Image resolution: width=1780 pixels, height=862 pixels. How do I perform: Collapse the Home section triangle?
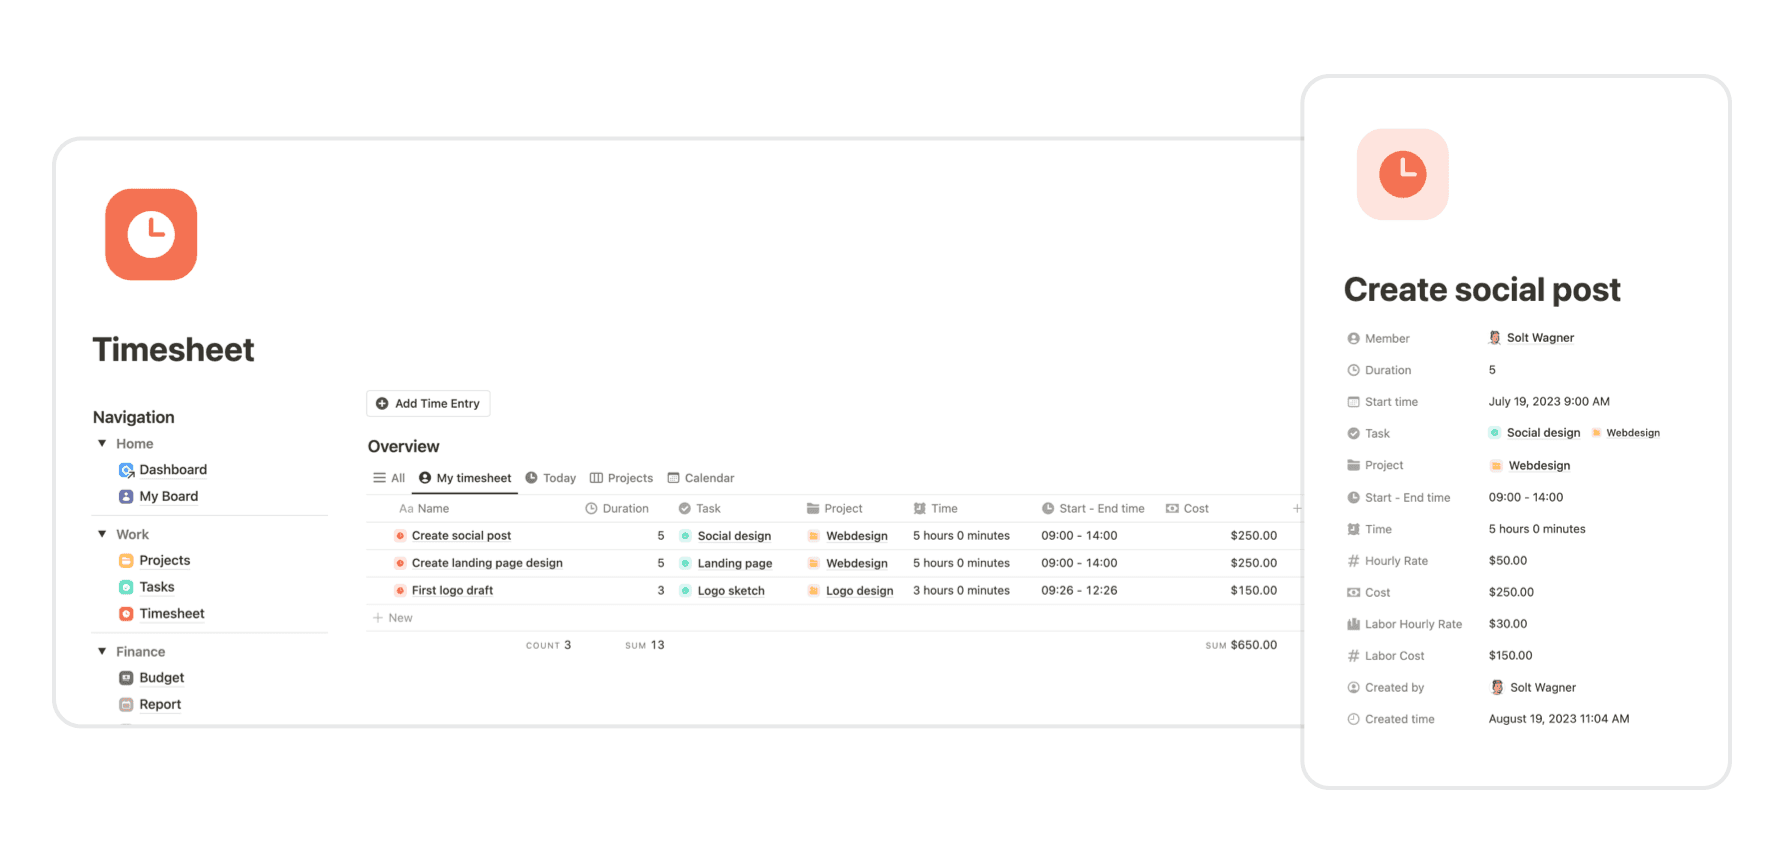click(x=102, y=444)
